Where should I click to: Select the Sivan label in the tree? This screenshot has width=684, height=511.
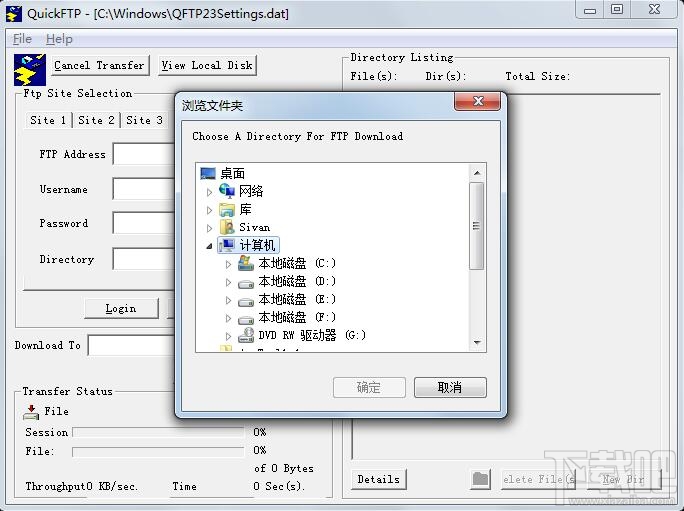(x=255, y=227)
